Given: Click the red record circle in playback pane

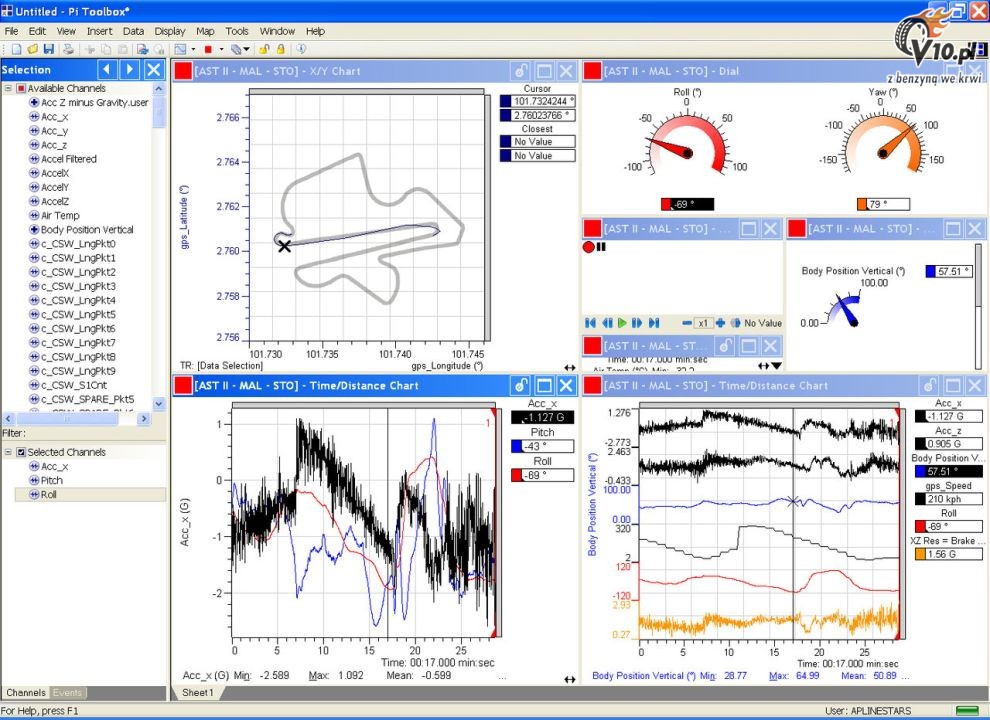Looking at the screenshot, I should 588,247.
